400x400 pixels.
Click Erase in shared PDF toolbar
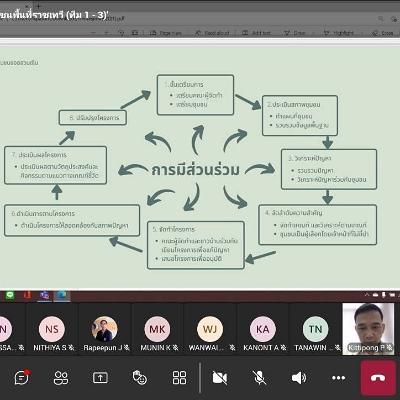(x=383, y=33)
